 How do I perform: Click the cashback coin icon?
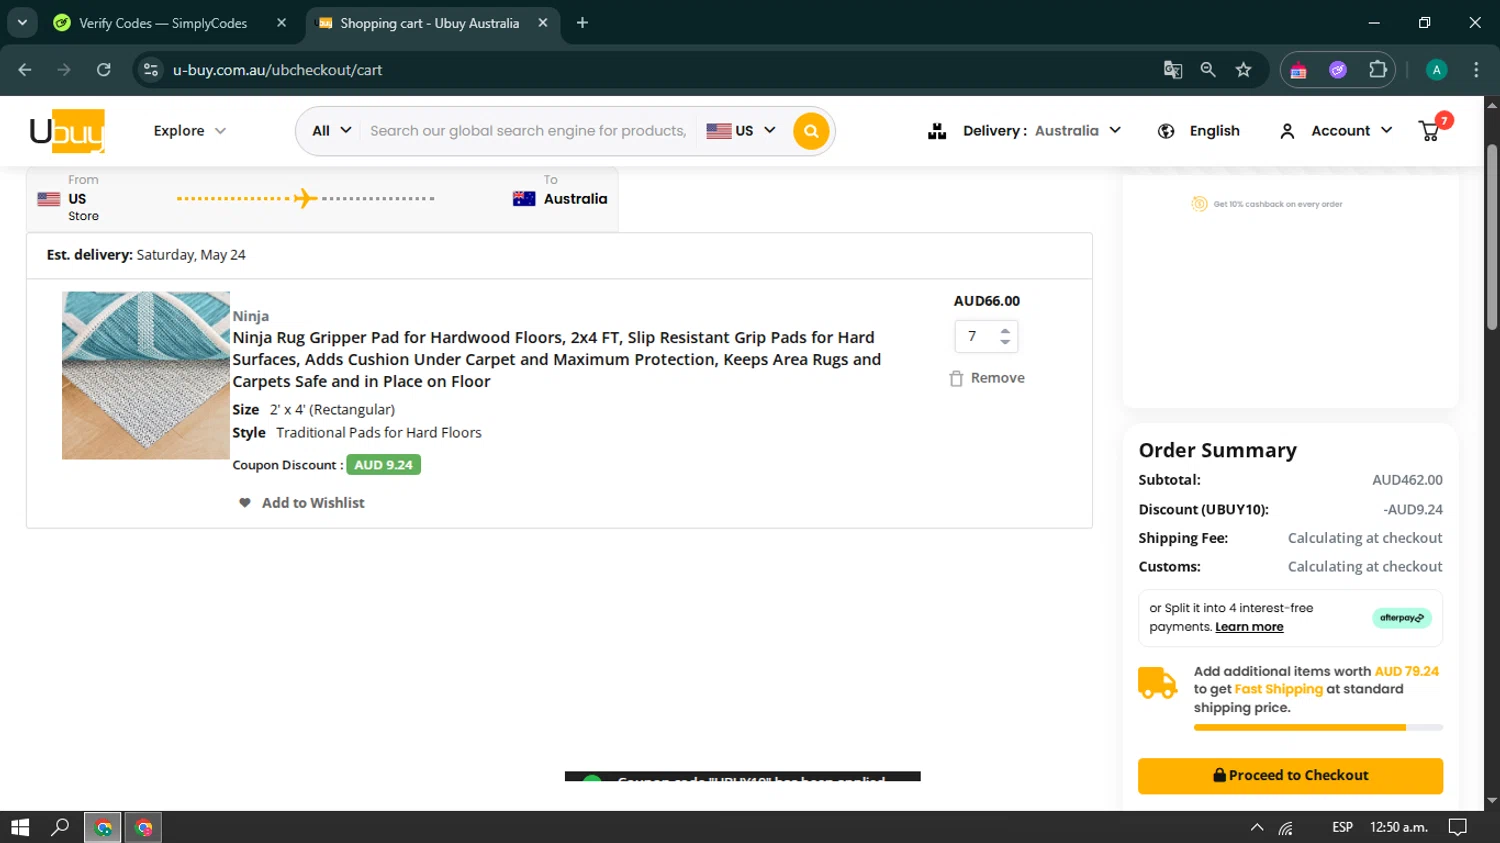[x=1199, y=204]
